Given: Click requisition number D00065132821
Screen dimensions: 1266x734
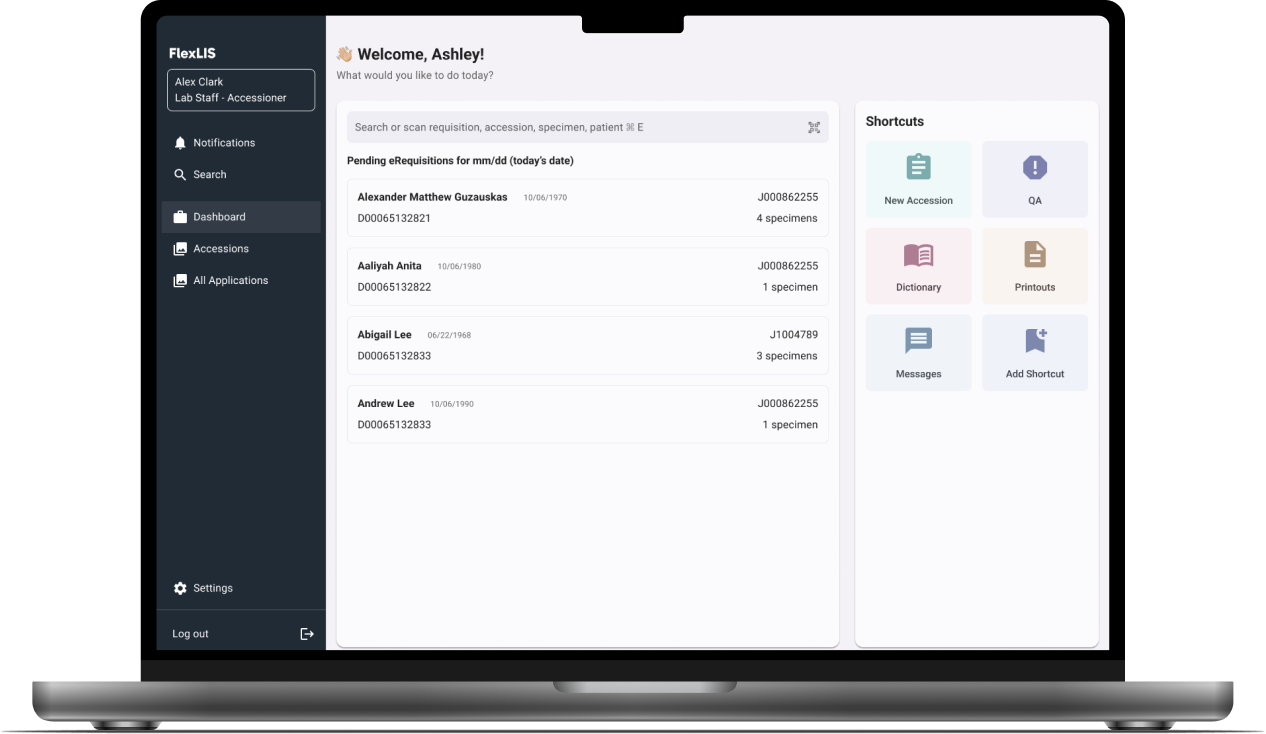Looking at the screenshot, I should pos(394,218).
